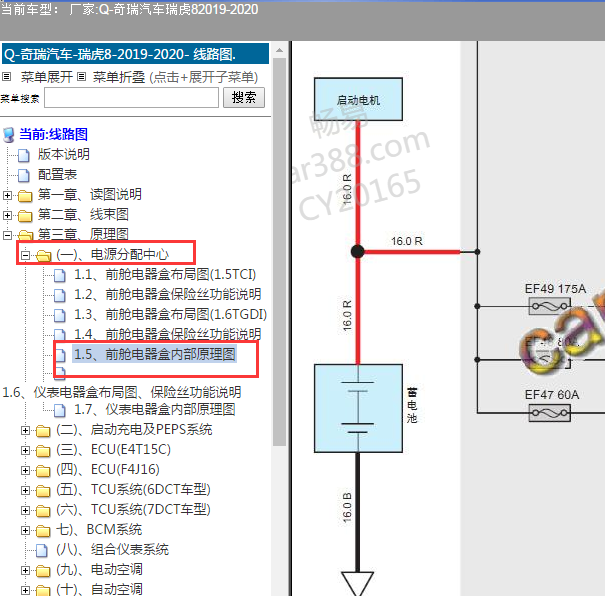Open 1.2、前舱电器盒保险丝功能说明
Screen dimensions: 605x596
coord(167,294)
